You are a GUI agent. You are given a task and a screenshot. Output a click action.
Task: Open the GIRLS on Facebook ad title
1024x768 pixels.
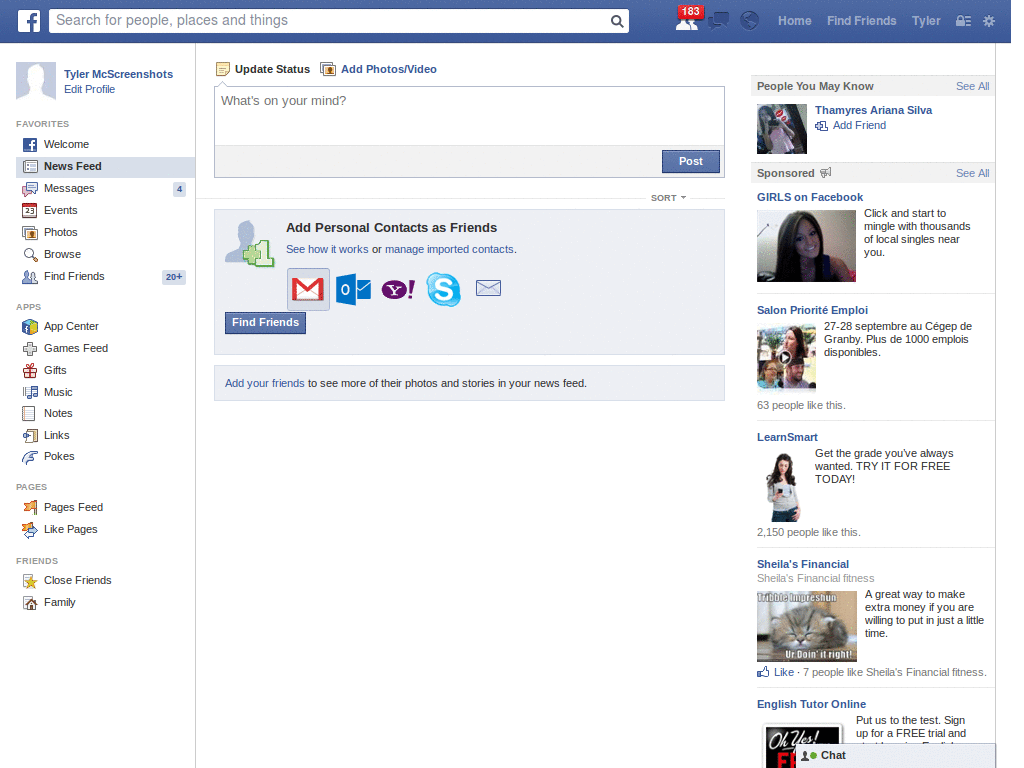coord(810,197)
